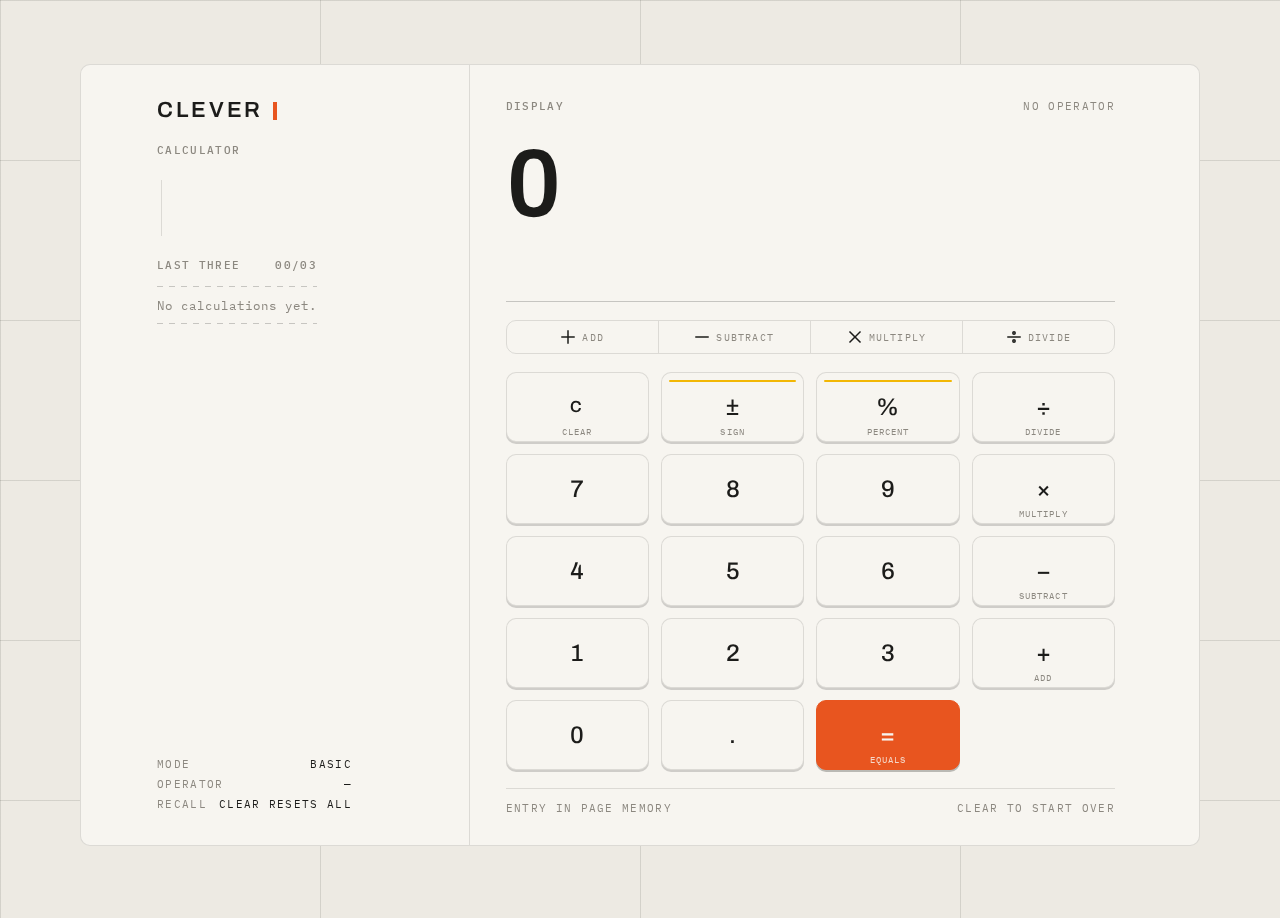Click the decimal point key
Viewport: 1280px width, 918px height.
(732, 735)
